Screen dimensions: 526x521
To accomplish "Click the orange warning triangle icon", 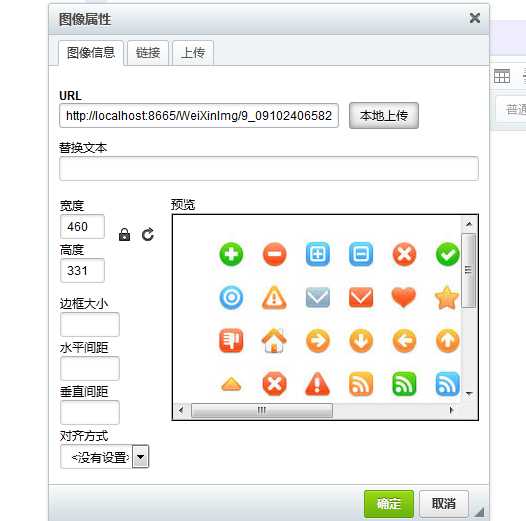I will pyautogui.click(x=274, y=297).
